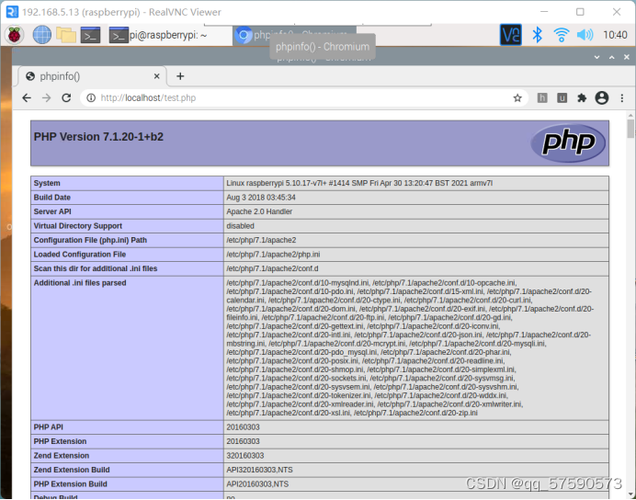The height and width of the screenshot is (500, 636).
Task: Click the '320160303' value
Action: [245, 455]
